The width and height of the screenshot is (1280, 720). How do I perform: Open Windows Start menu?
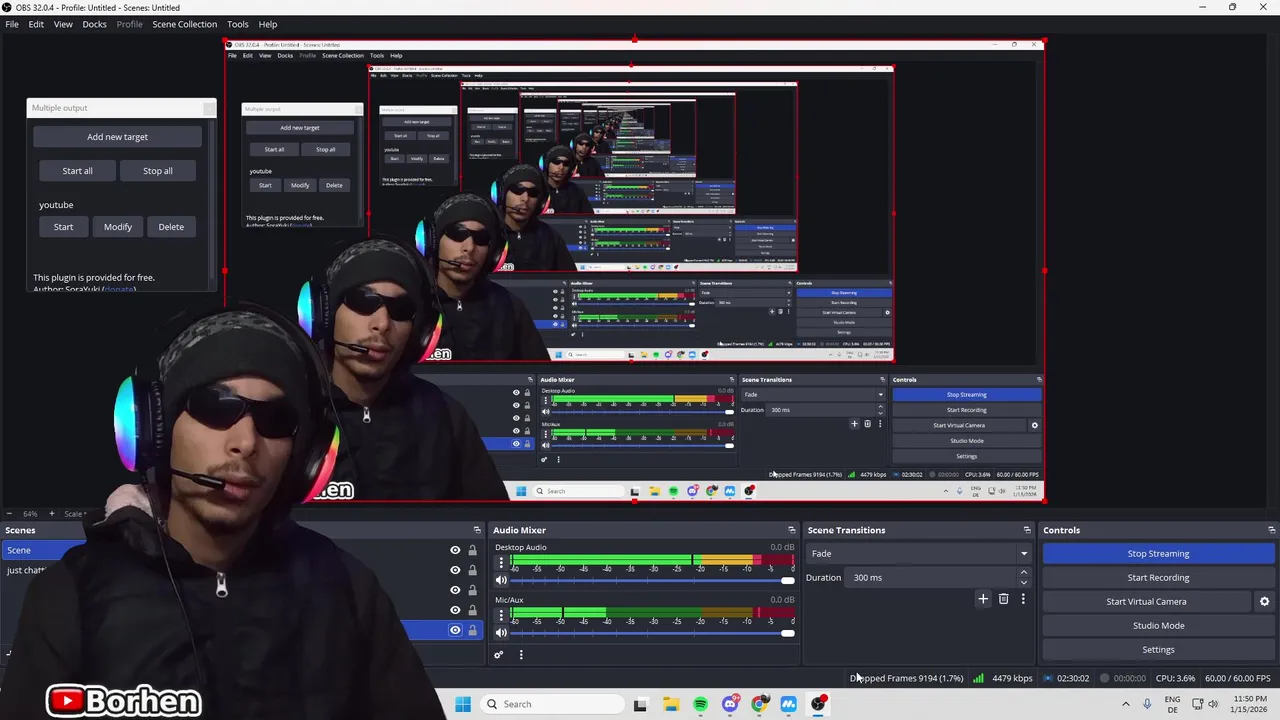point(463,704)
